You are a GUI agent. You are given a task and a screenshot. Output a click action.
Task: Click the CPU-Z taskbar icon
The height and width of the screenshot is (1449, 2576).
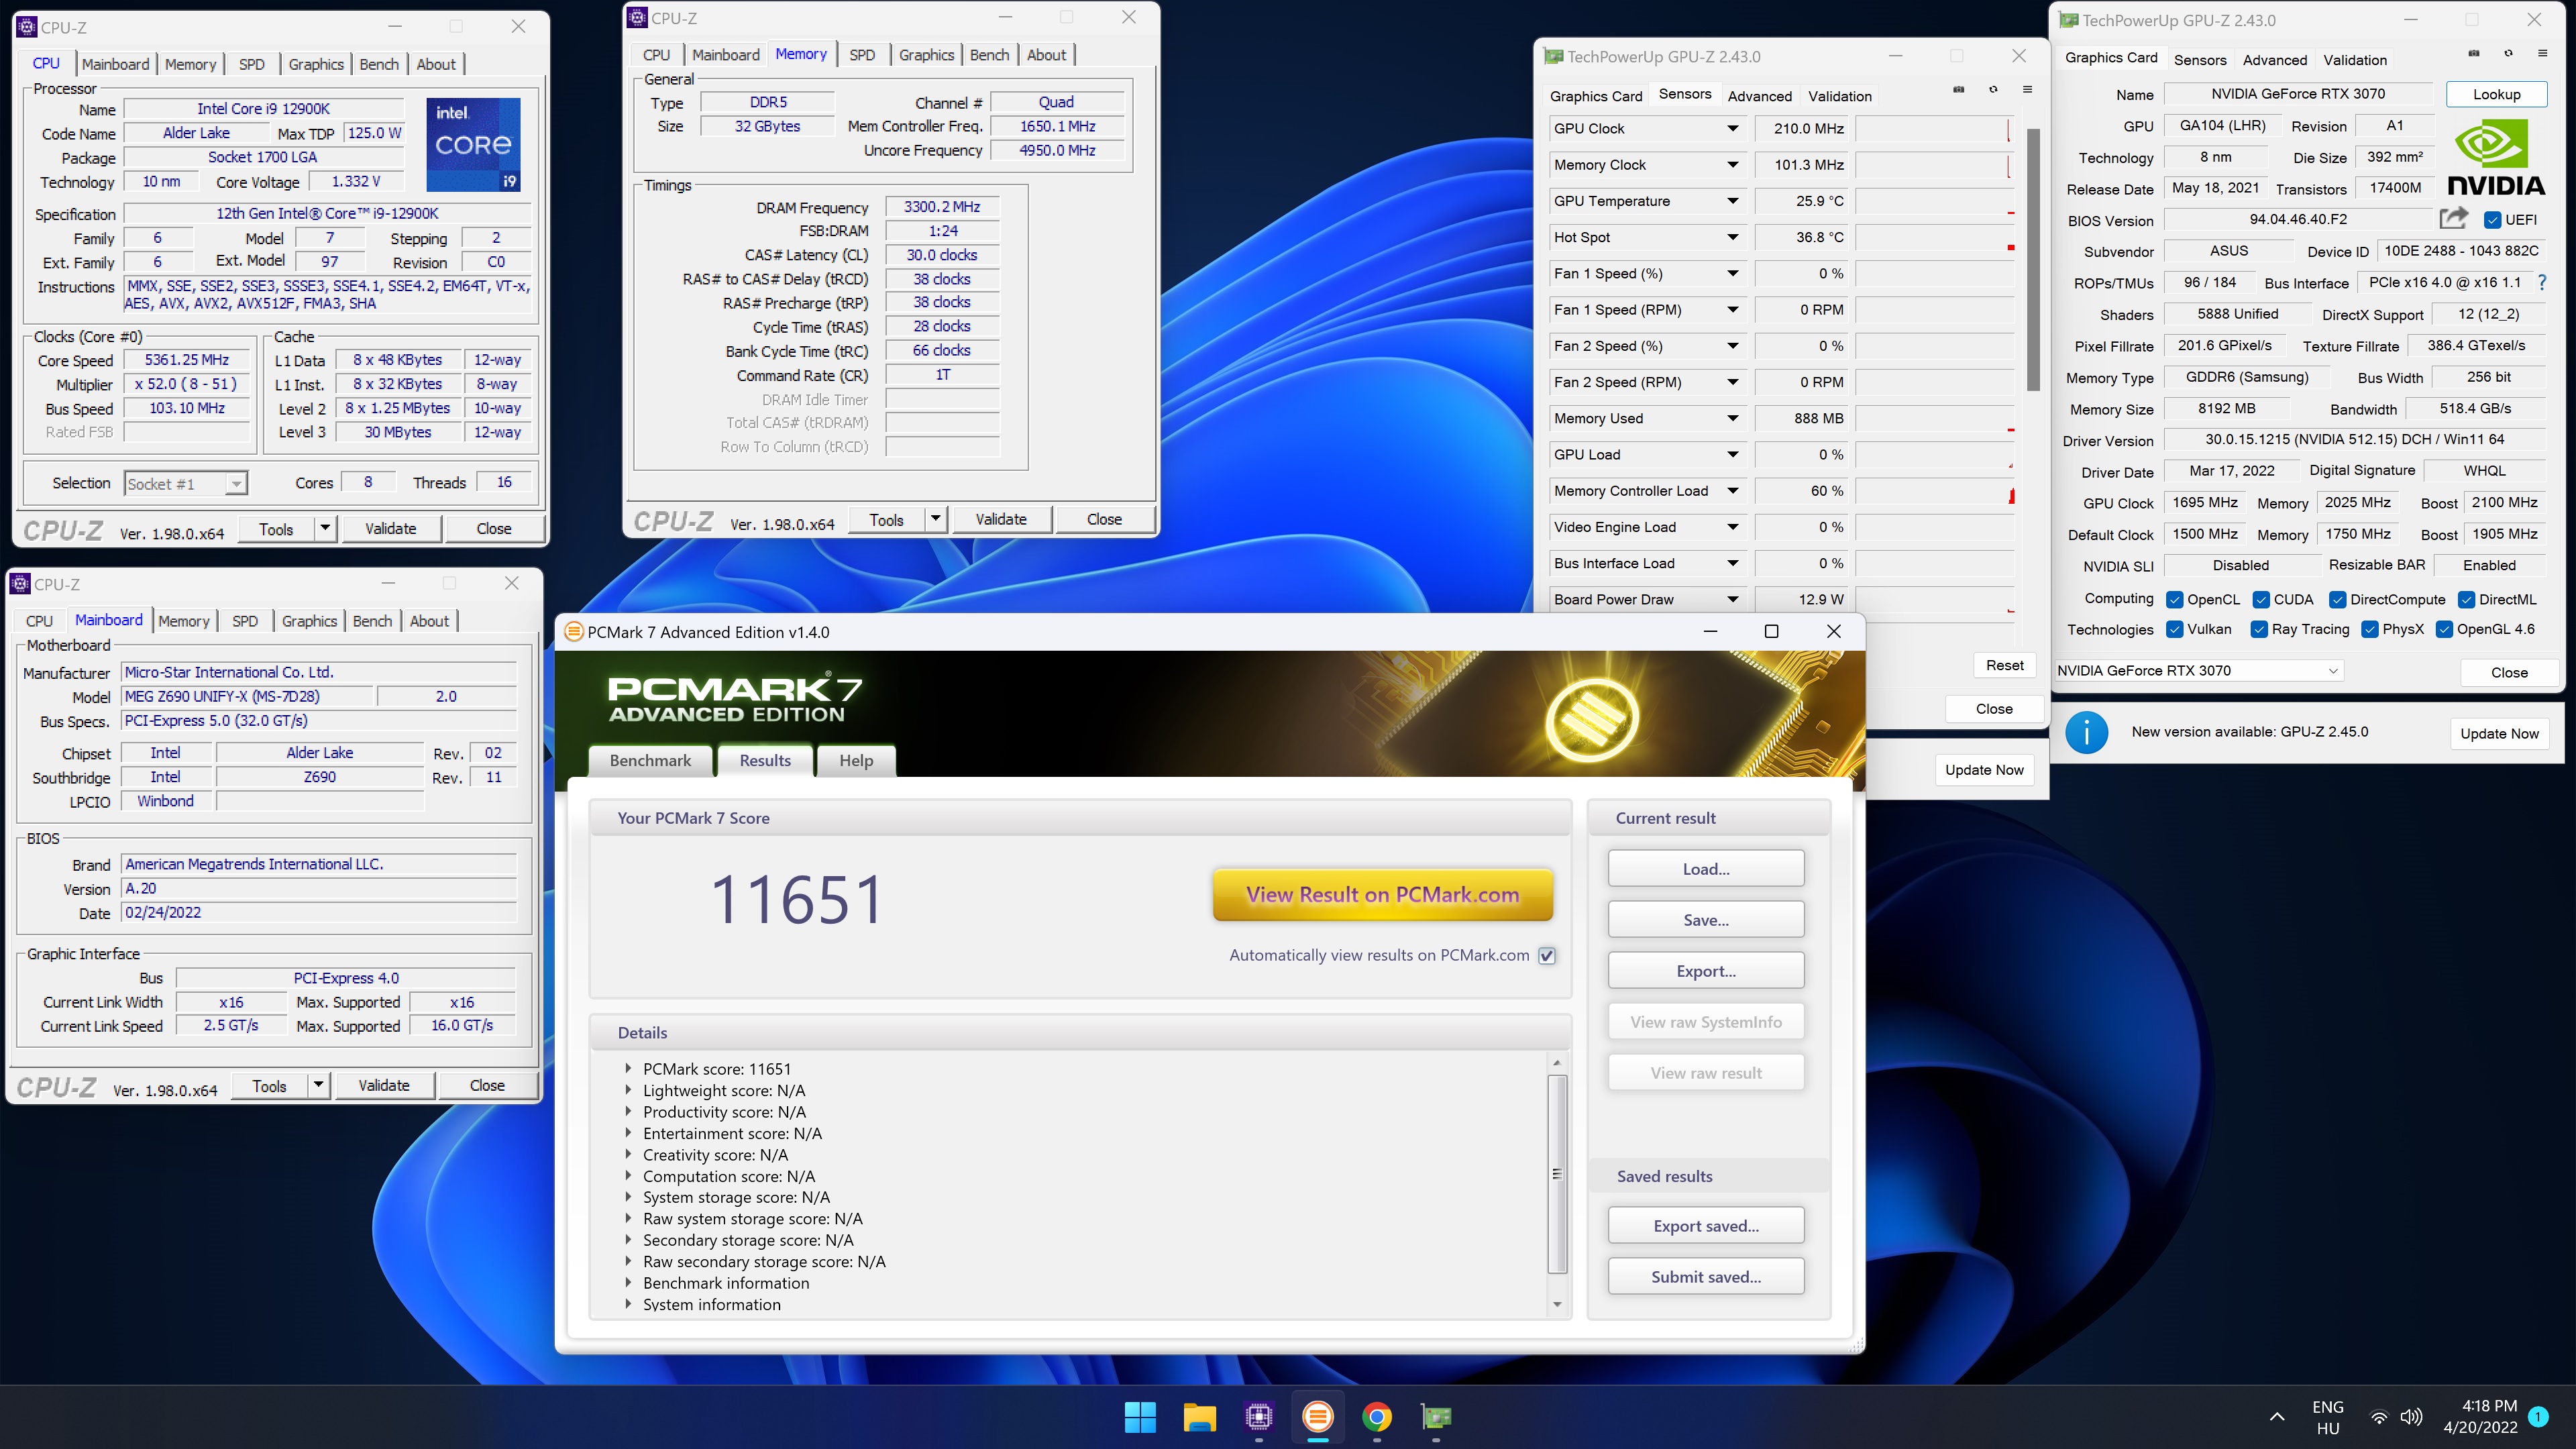[x=1258, y=1416]
